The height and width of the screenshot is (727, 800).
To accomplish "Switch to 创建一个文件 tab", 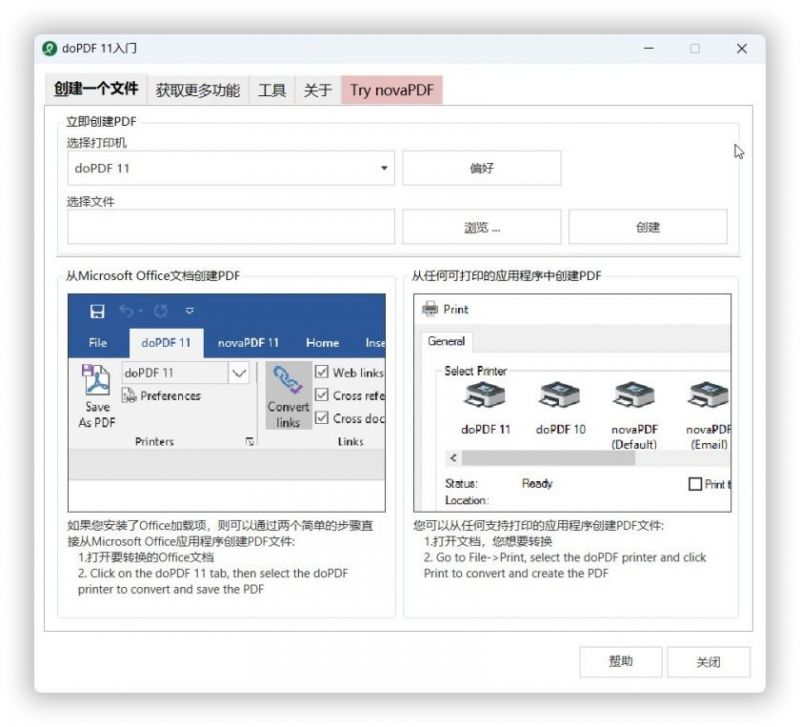I will (x=96, y=89).
